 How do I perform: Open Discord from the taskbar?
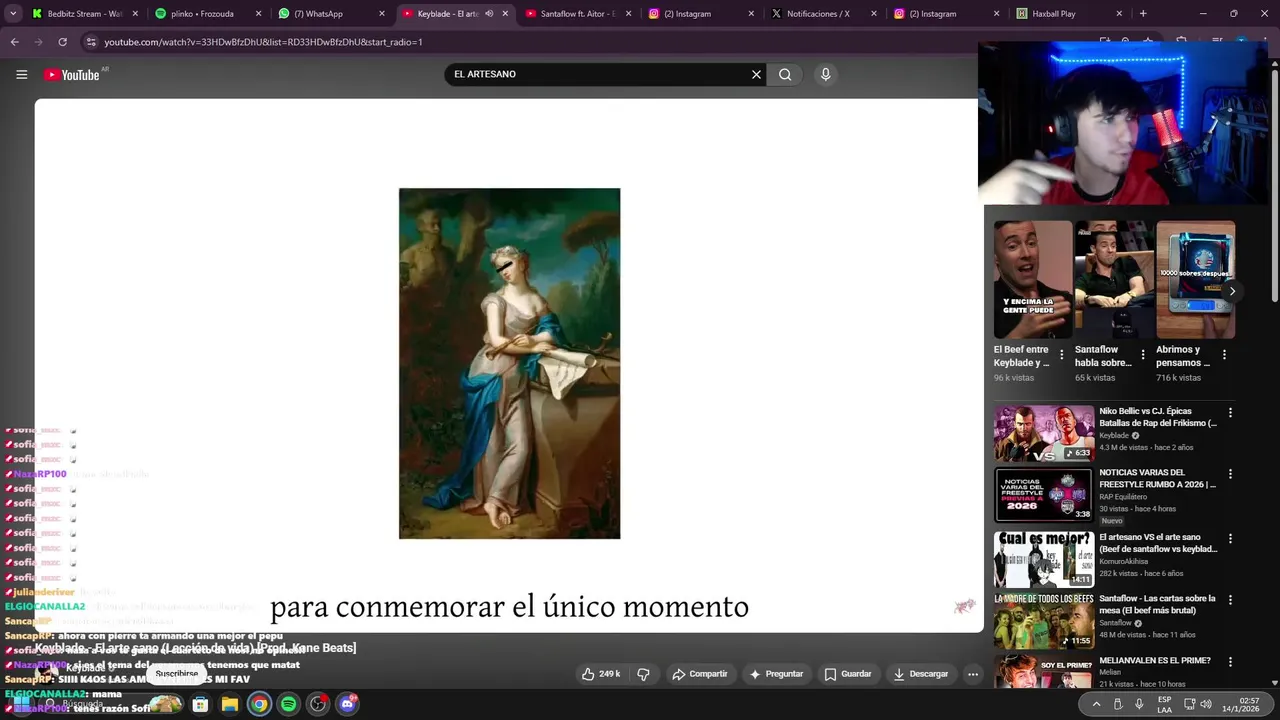point(347,704)
